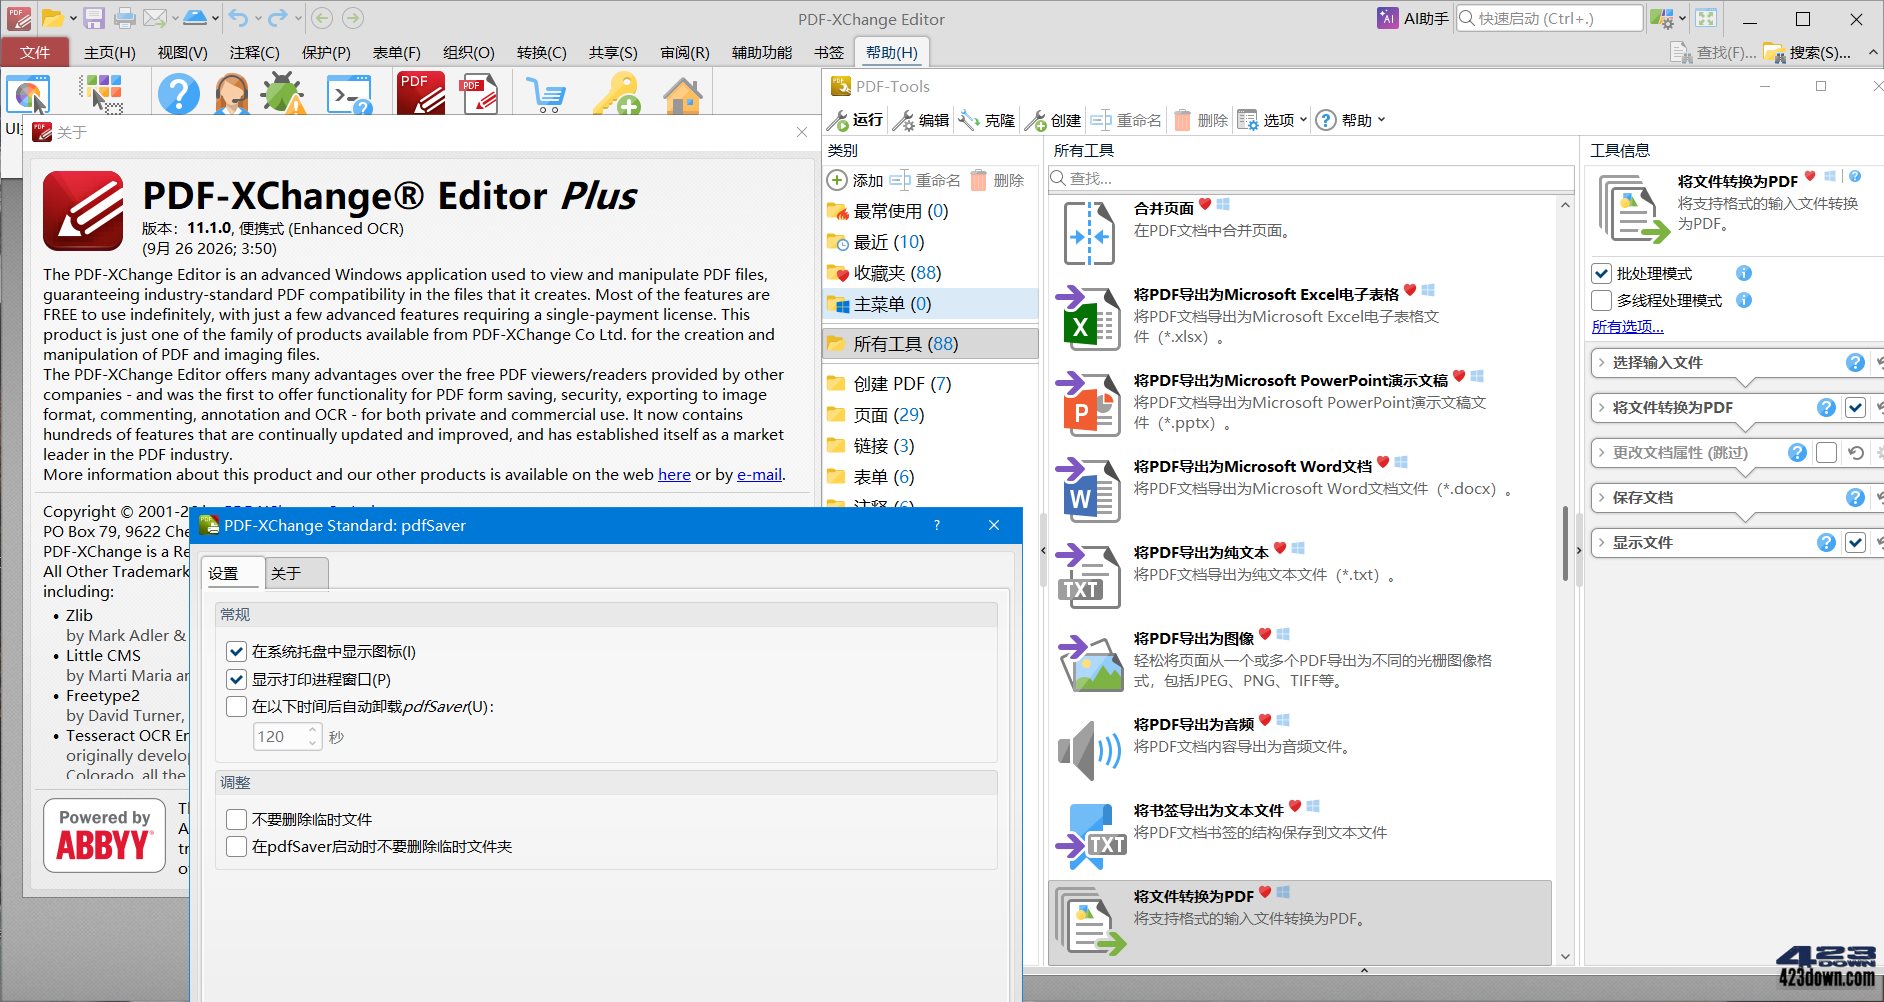The height and width of the screenshot is (1002, 1884).
Task: Check 在以下时间后自动卸载pdfSaver option
Action: [237, 706]
